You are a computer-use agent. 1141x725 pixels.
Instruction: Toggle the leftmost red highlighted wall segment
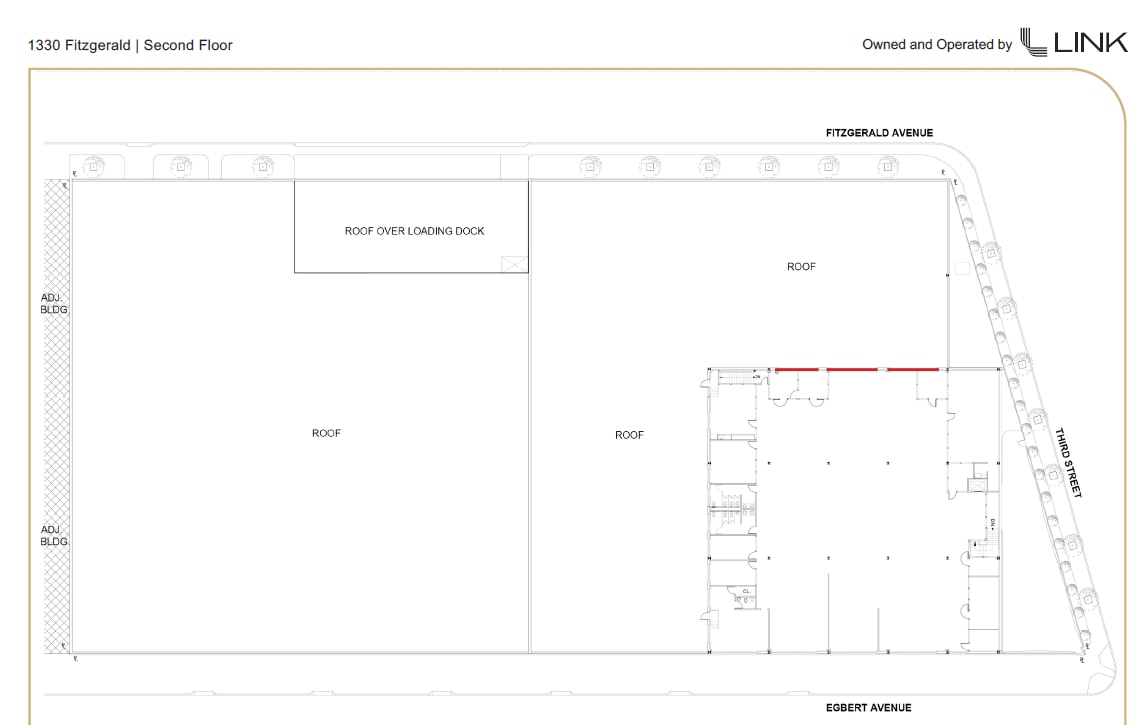[797, 367]
